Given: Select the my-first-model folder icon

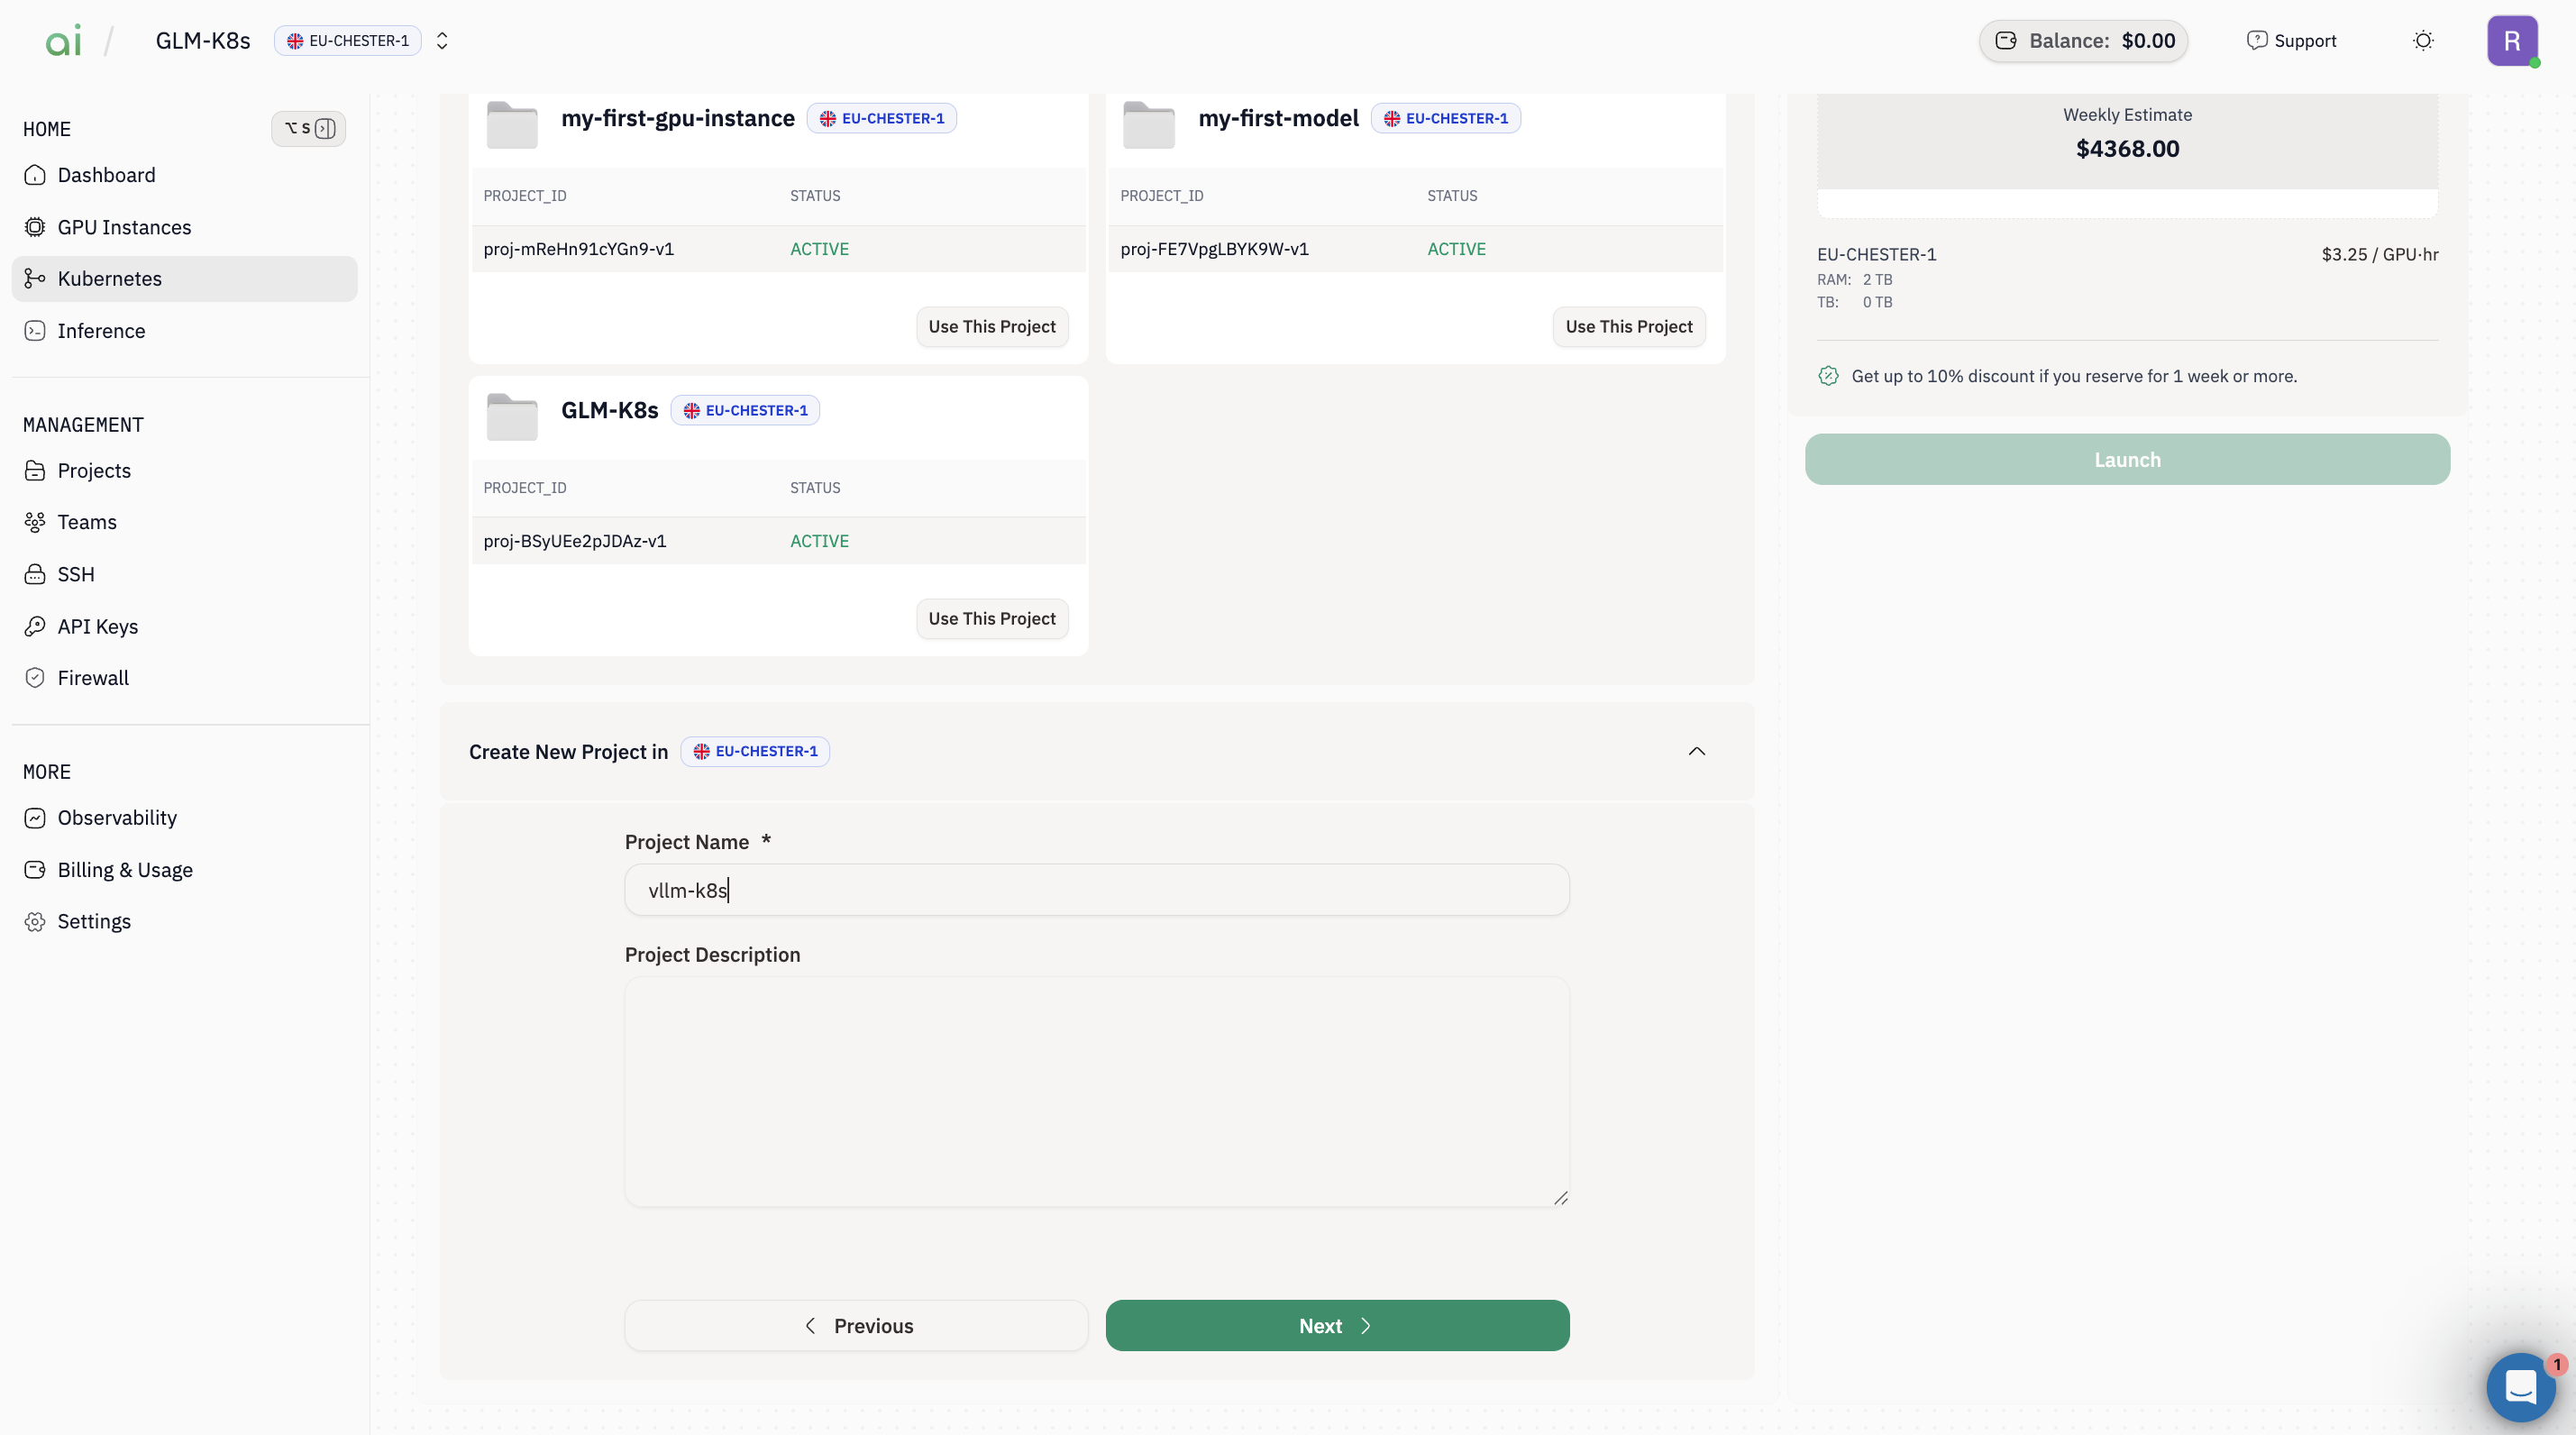Looking at the screenshot, I should [x=1148, y=125].
